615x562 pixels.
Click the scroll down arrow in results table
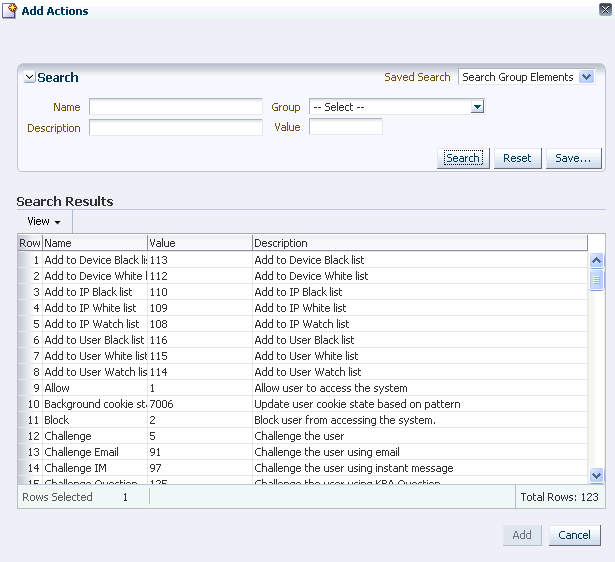597,475
